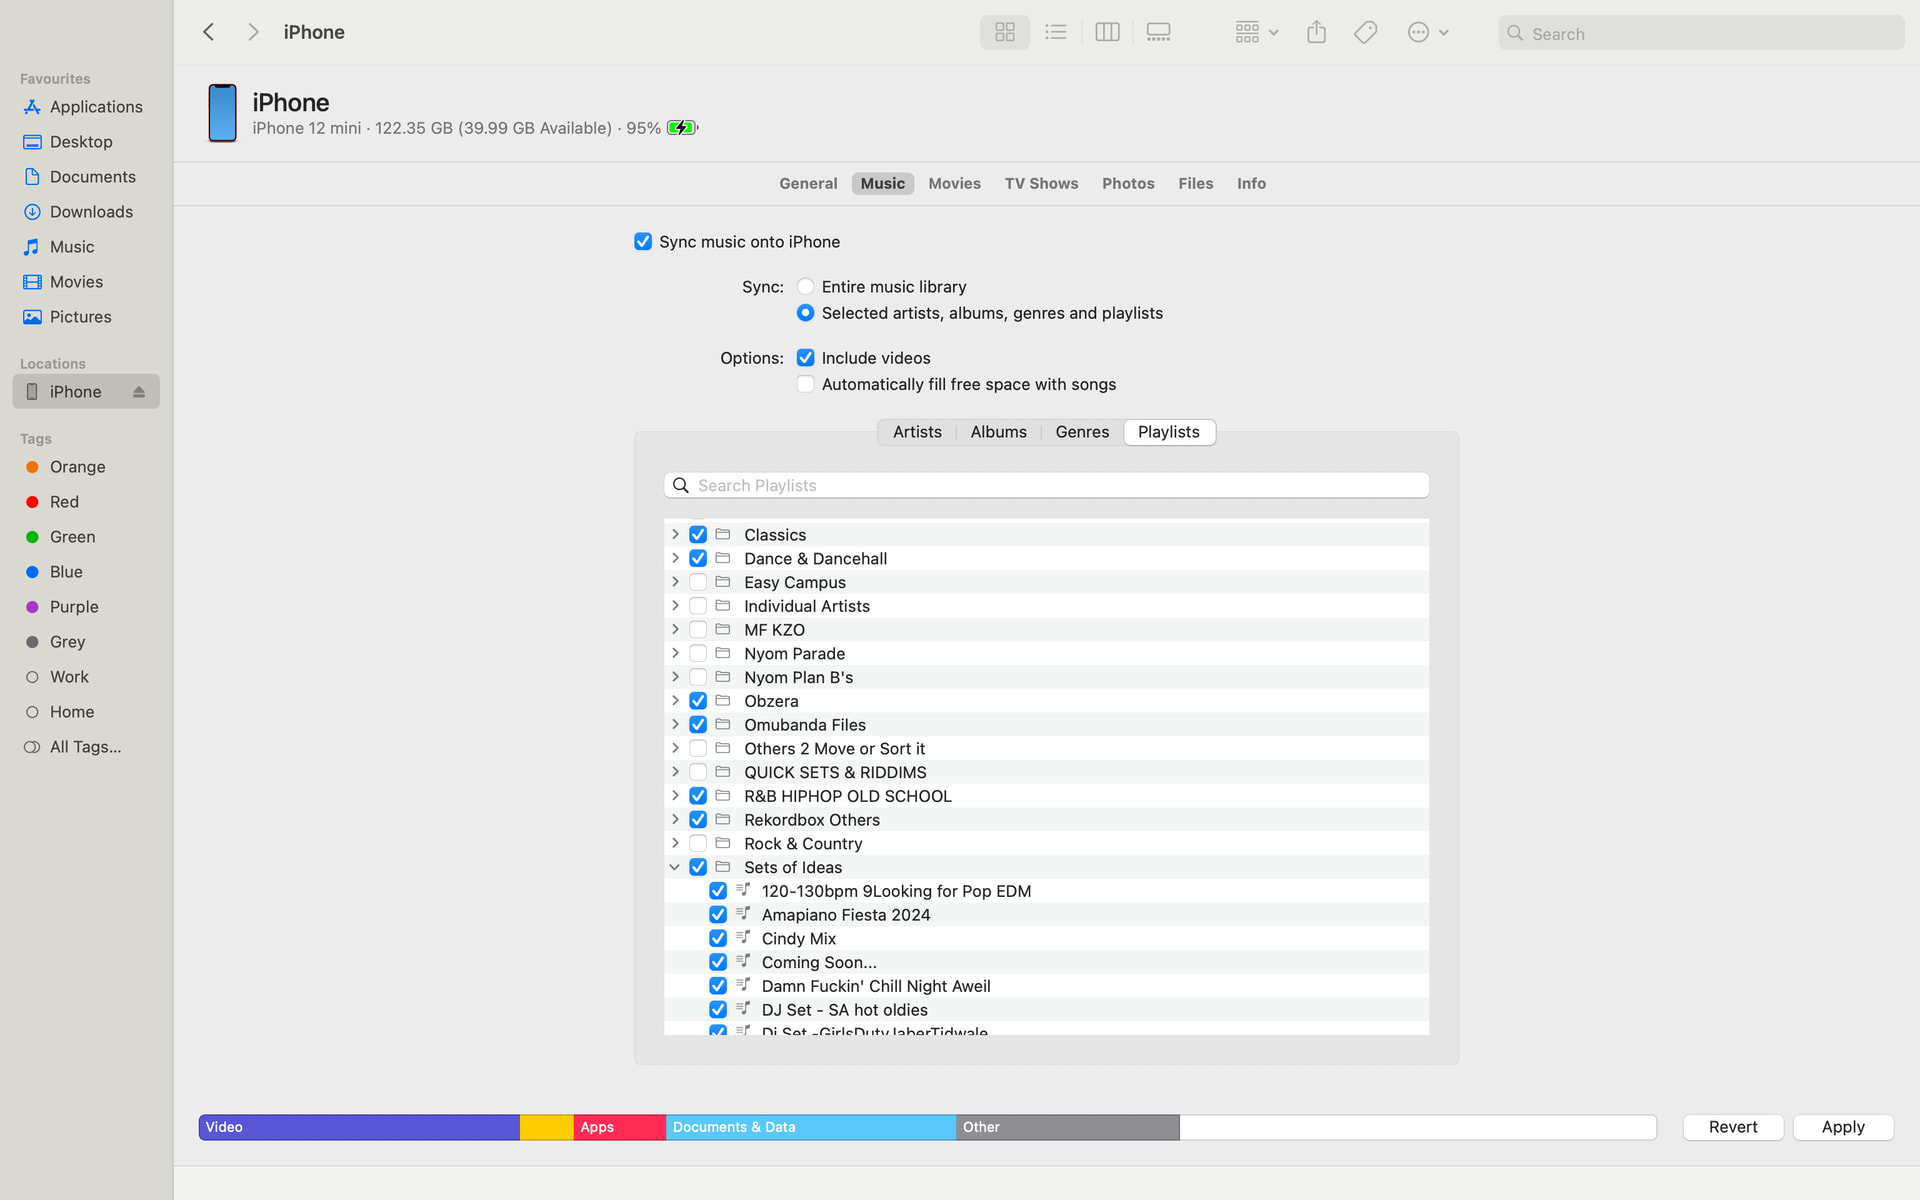
Task: Open the TV Shows tab
Action: click(x=1041, y=183)
